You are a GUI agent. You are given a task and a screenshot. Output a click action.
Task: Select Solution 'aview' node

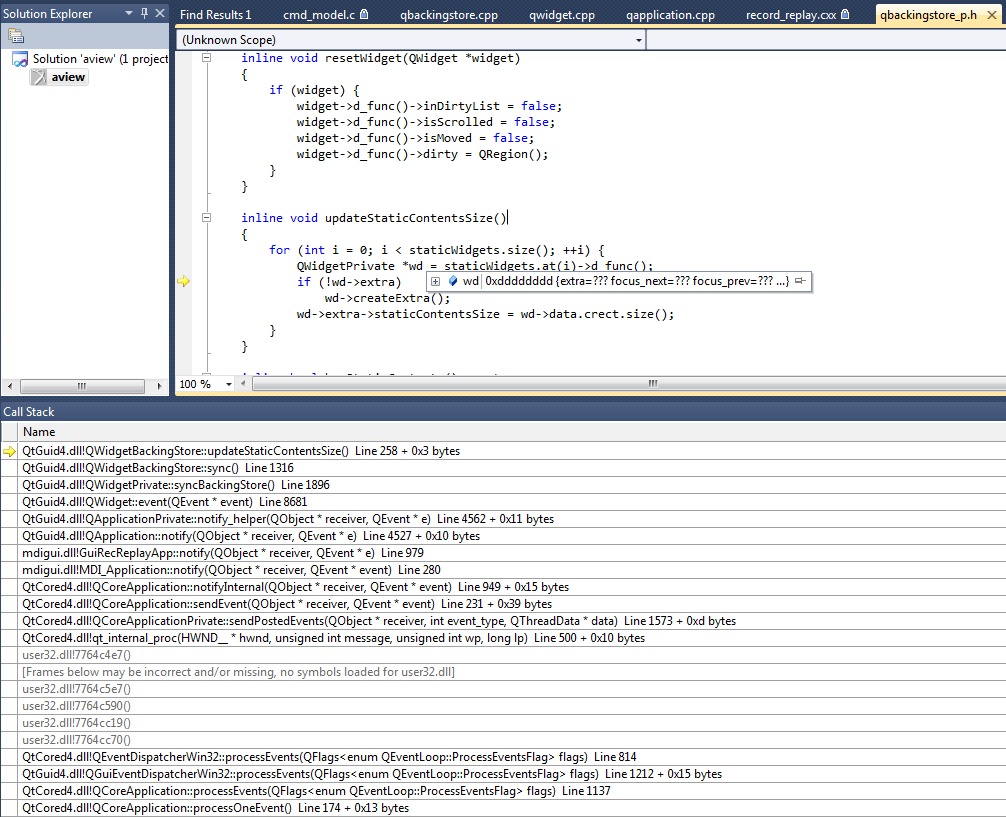tap(100, 59)
